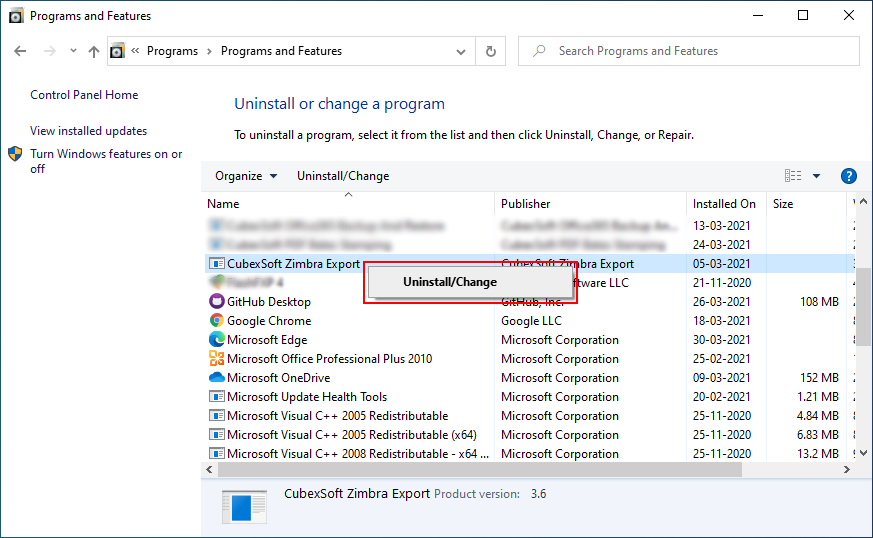
Task: Click Uninstall/Change in the toolbar
Action: (343, 176)
